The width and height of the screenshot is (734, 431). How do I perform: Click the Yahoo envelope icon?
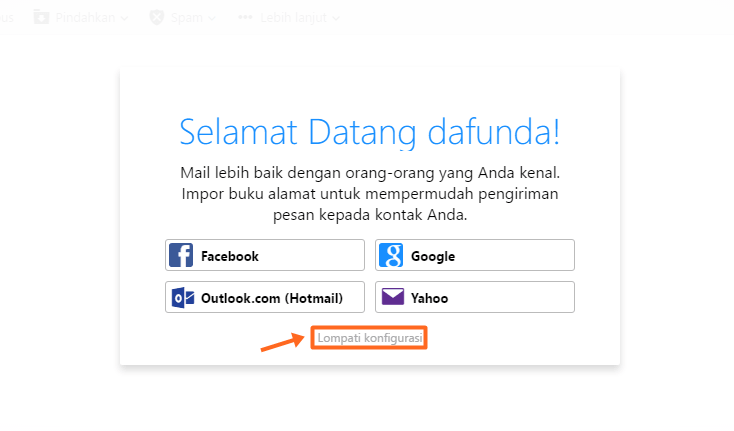pos(393,297)
